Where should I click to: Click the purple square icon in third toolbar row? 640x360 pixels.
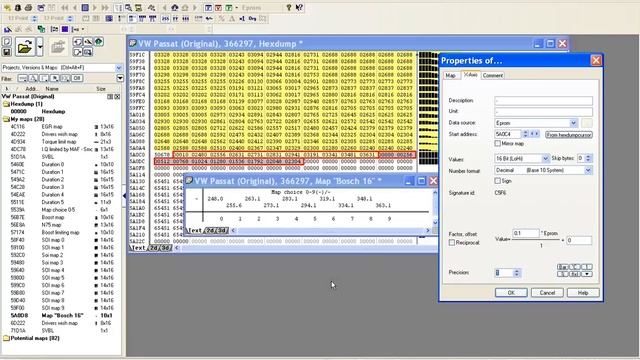65,29
